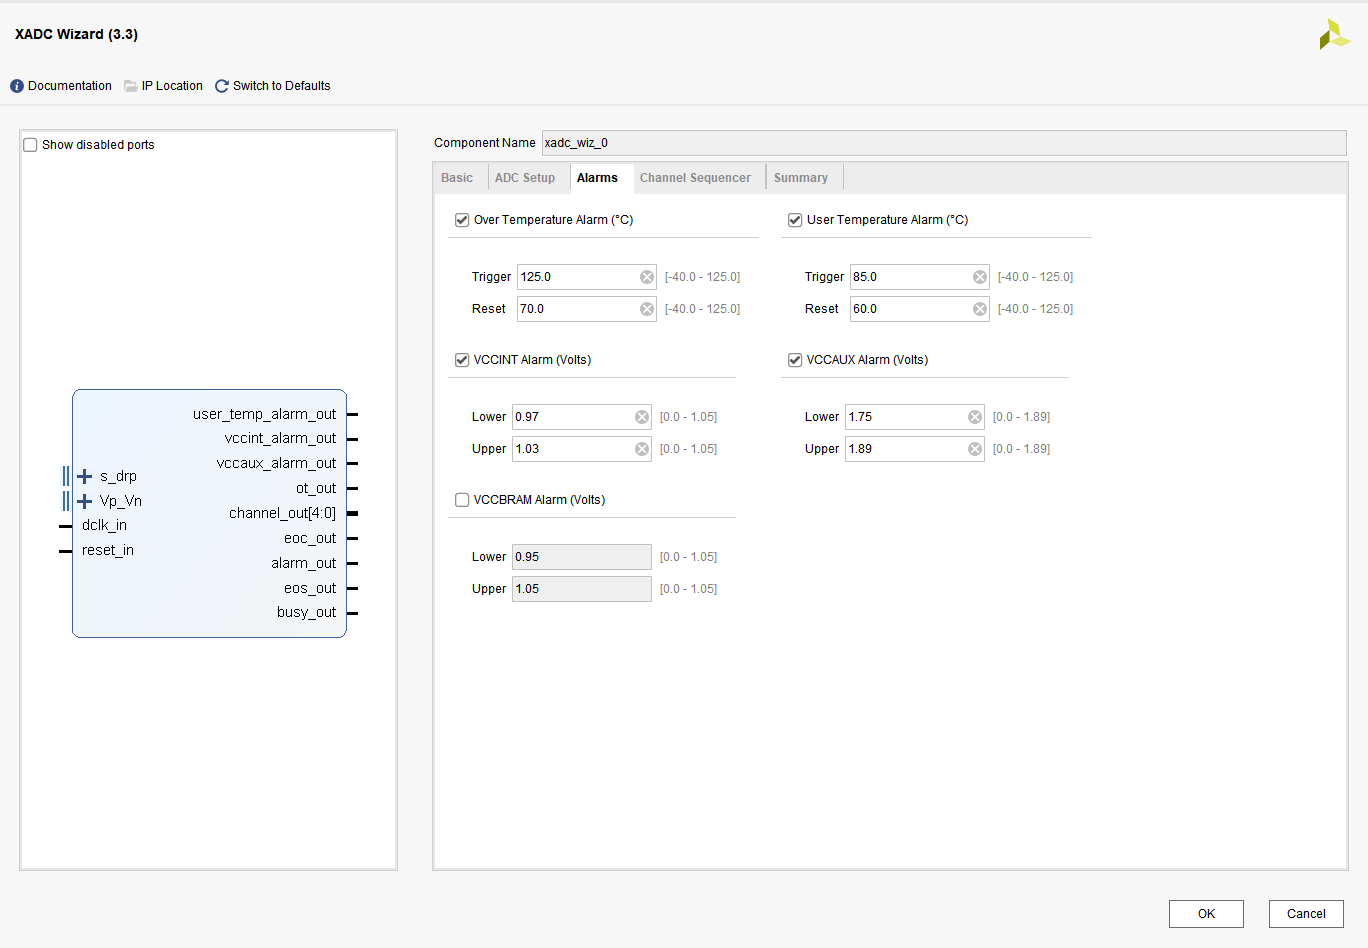Clear the VCCINT Lower value

pos(642,417)
